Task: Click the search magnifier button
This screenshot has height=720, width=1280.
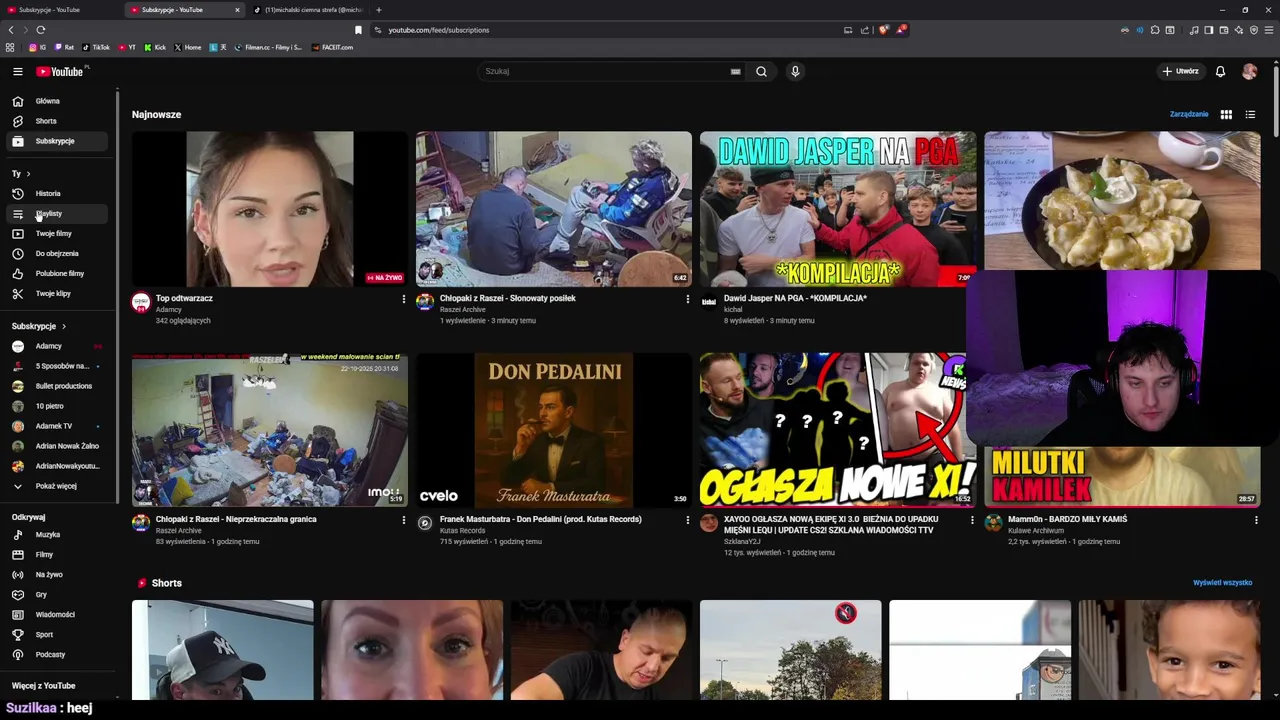Action: (761, 71)
